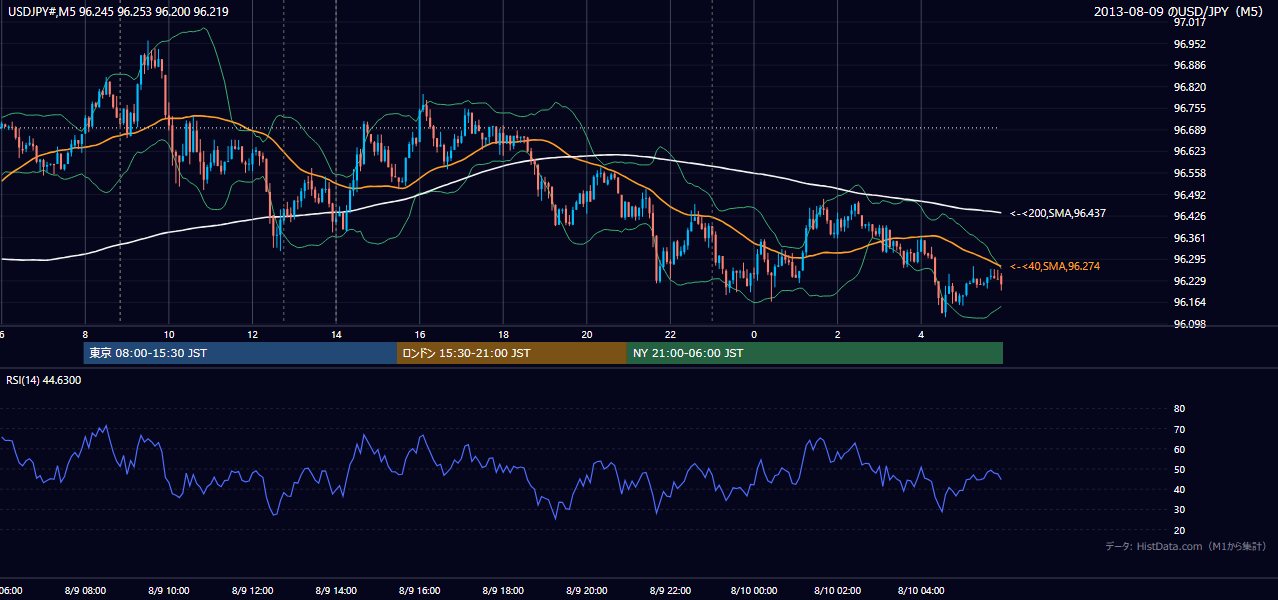Click the RSI scale value 70
Screen dimensions: 1278x600
(1179, 429)
